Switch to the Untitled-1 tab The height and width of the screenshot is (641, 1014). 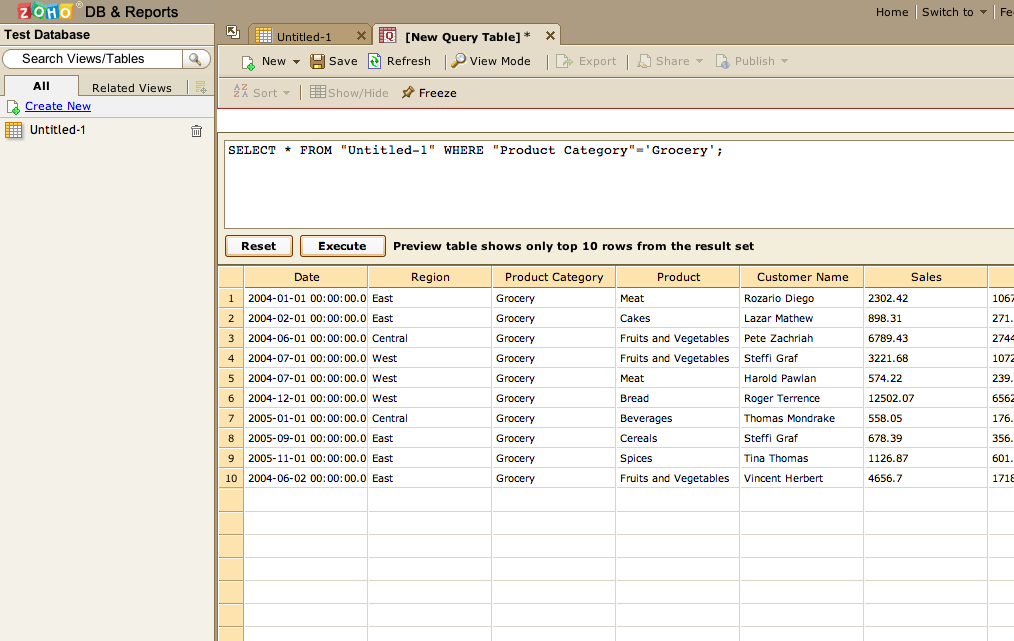tap(304, 37)
